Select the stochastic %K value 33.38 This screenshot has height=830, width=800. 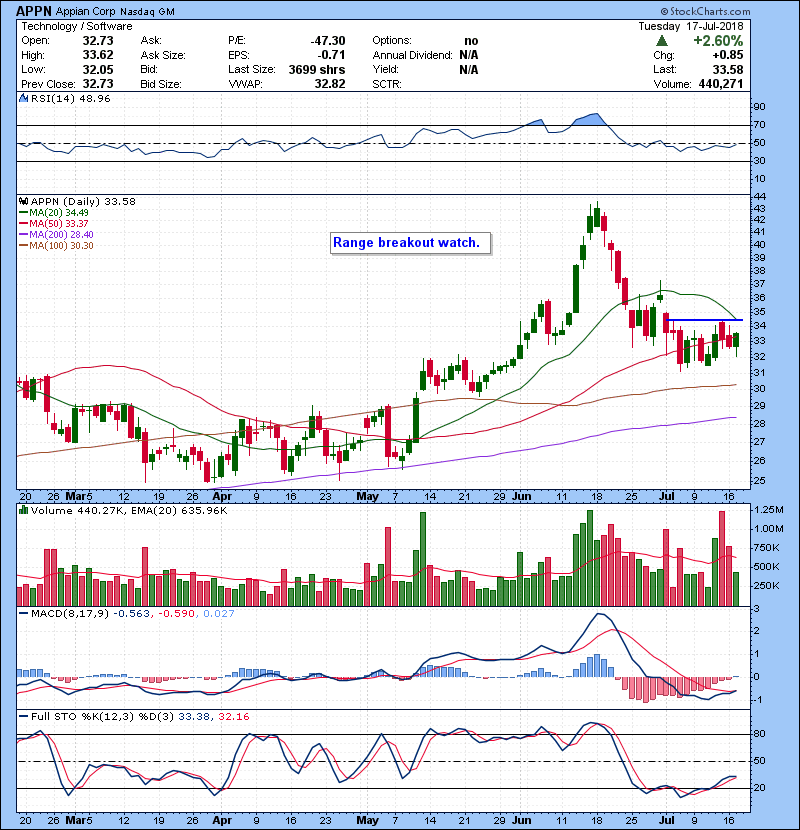[x=194, y=717]
